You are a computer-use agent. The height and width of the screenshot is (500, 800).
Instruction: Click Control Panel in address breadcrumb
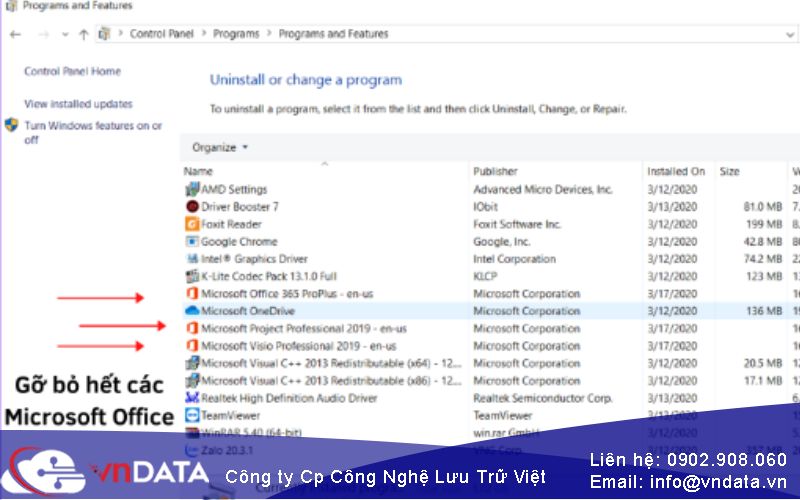pyautogui.click(x=162, y=34)
